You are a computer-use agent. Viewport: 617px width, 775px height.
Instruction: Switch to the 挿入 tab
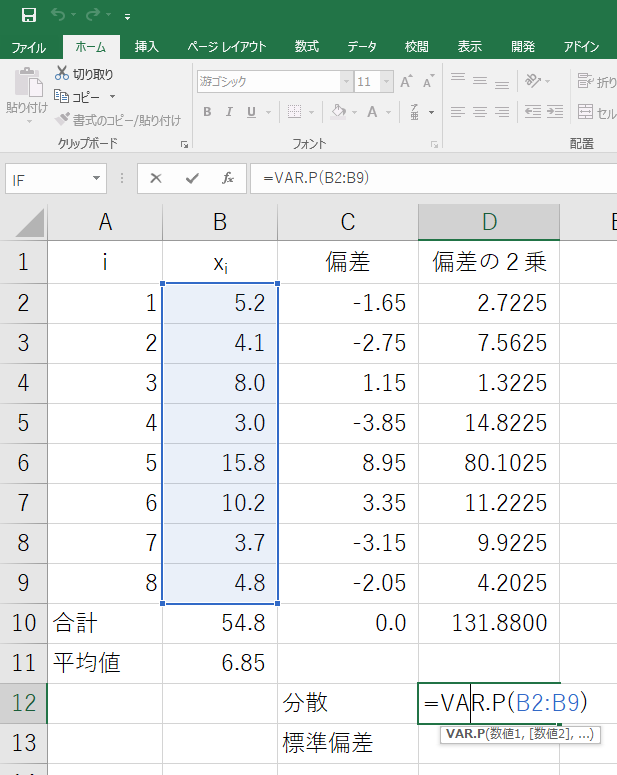(x=147, y=46)
